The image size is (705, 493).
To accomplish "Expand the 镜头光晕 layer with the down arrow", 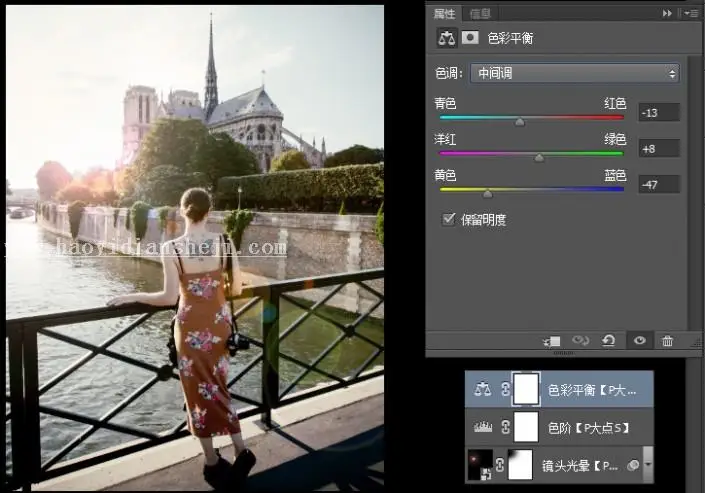I will coord(648,465).
